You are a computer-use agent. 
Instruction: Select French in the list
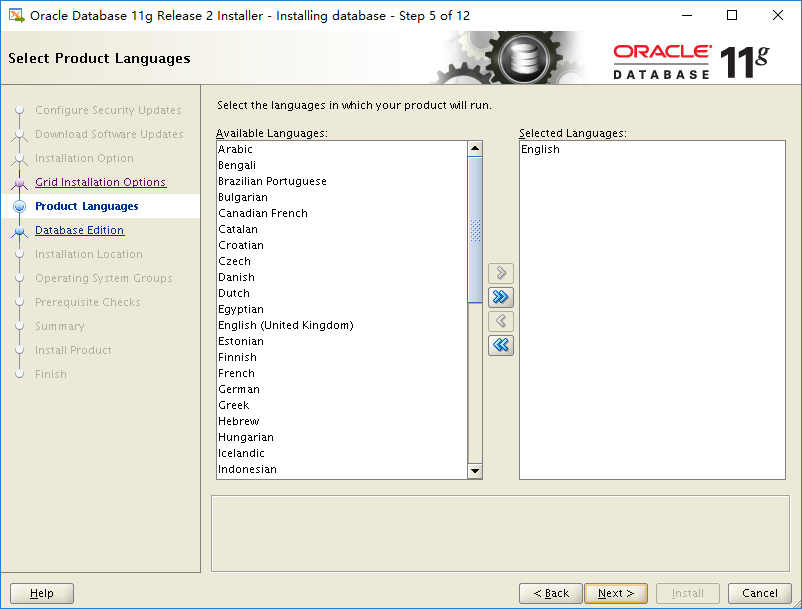pyautogui.click(x=342, y=373)
